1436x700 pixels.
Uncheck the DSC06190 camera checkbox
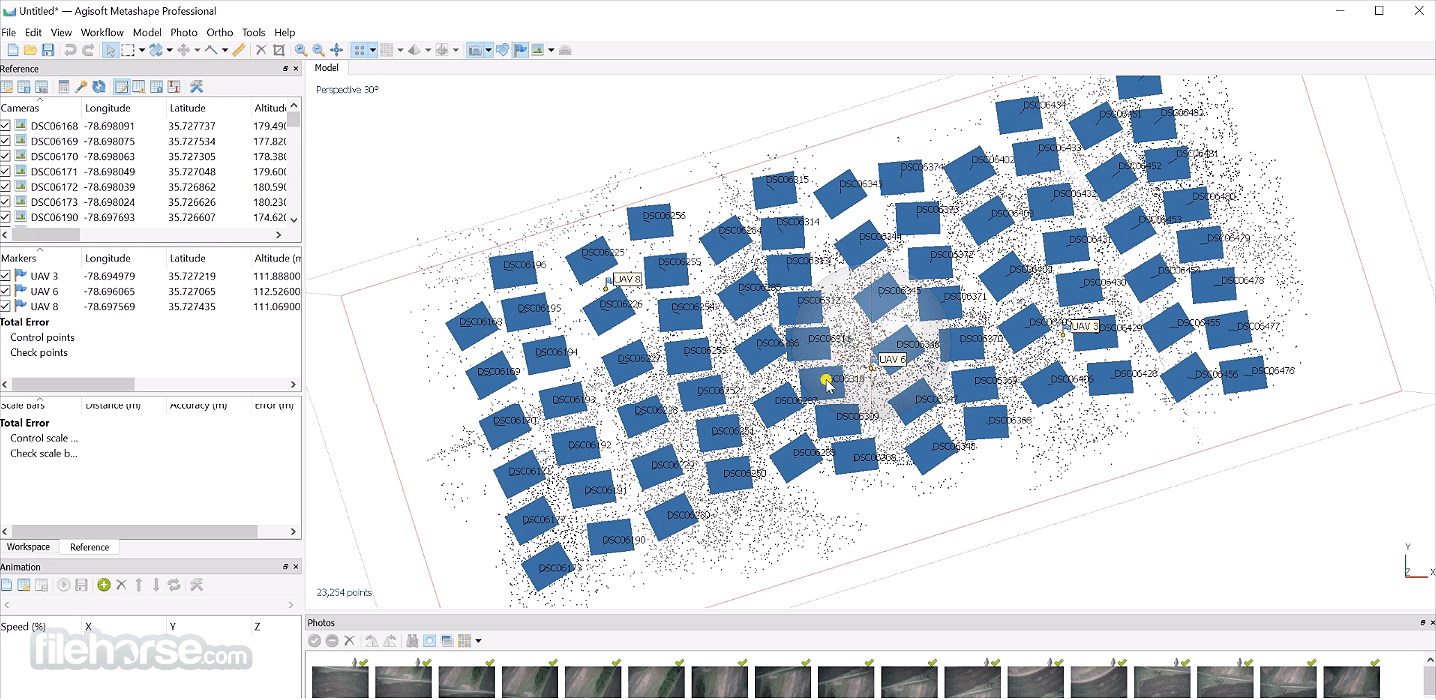point(6,217)
